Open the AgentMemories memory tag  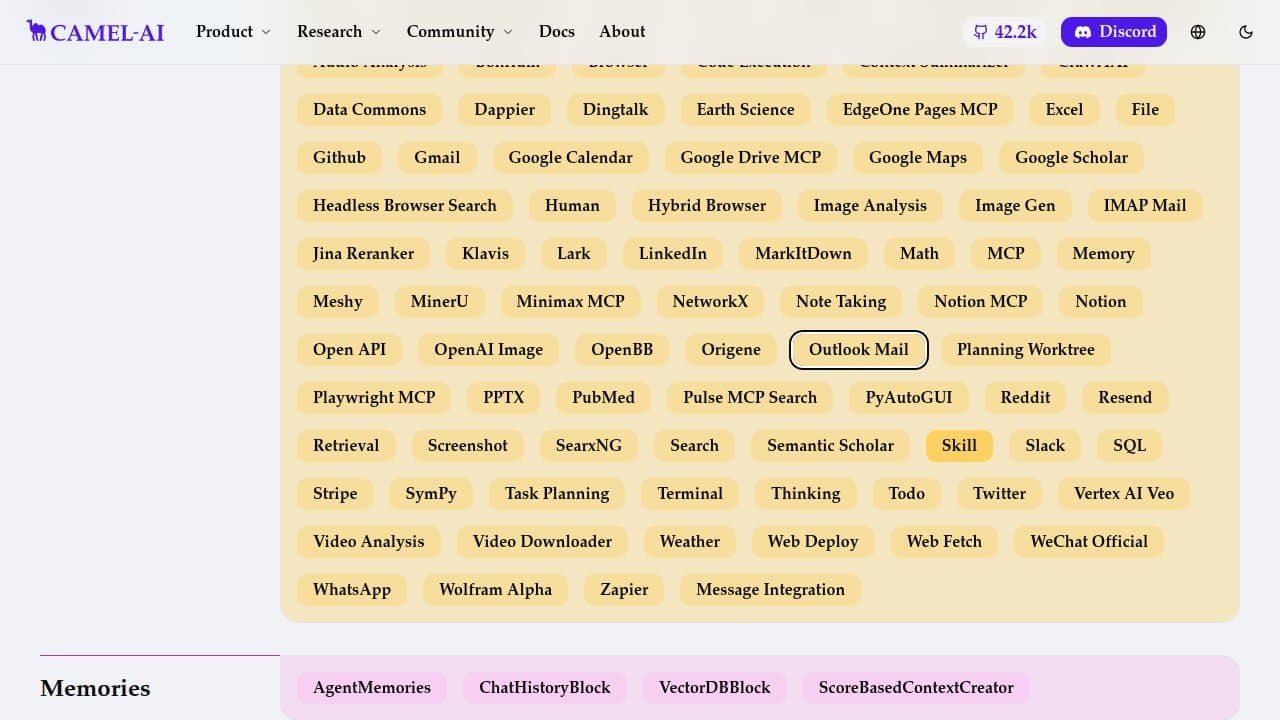coord(372,688)
